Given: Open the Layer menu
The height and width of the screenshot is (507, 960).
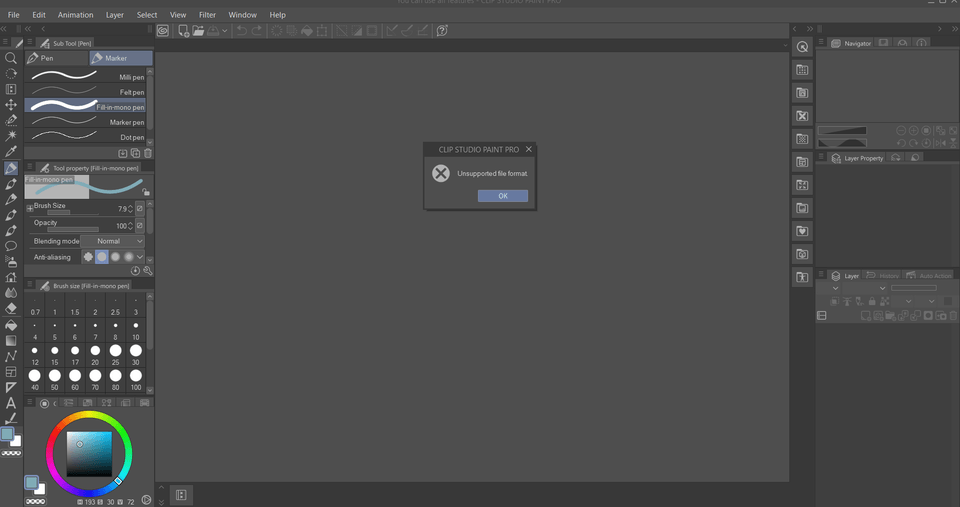Looking at the screenshot, I should click(114, 15).
